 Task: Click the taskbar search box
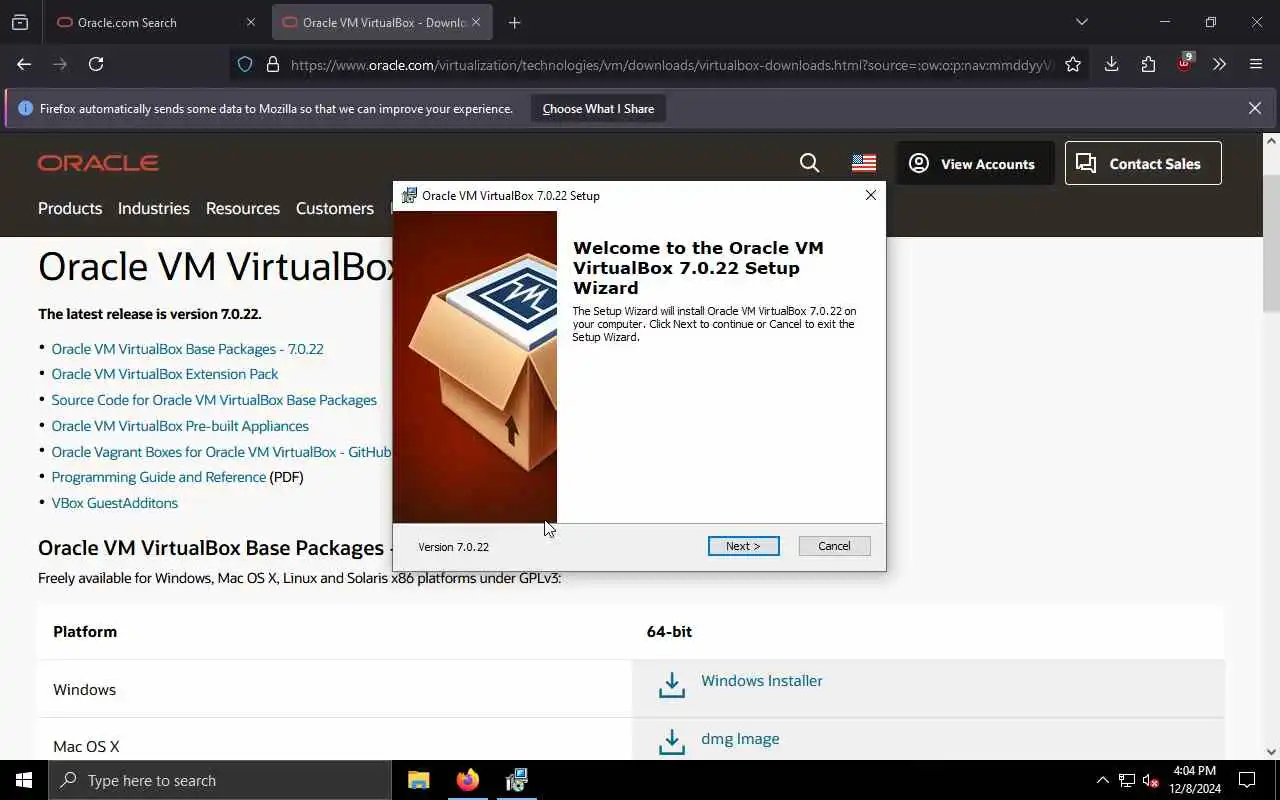click(x=219, y=780)
